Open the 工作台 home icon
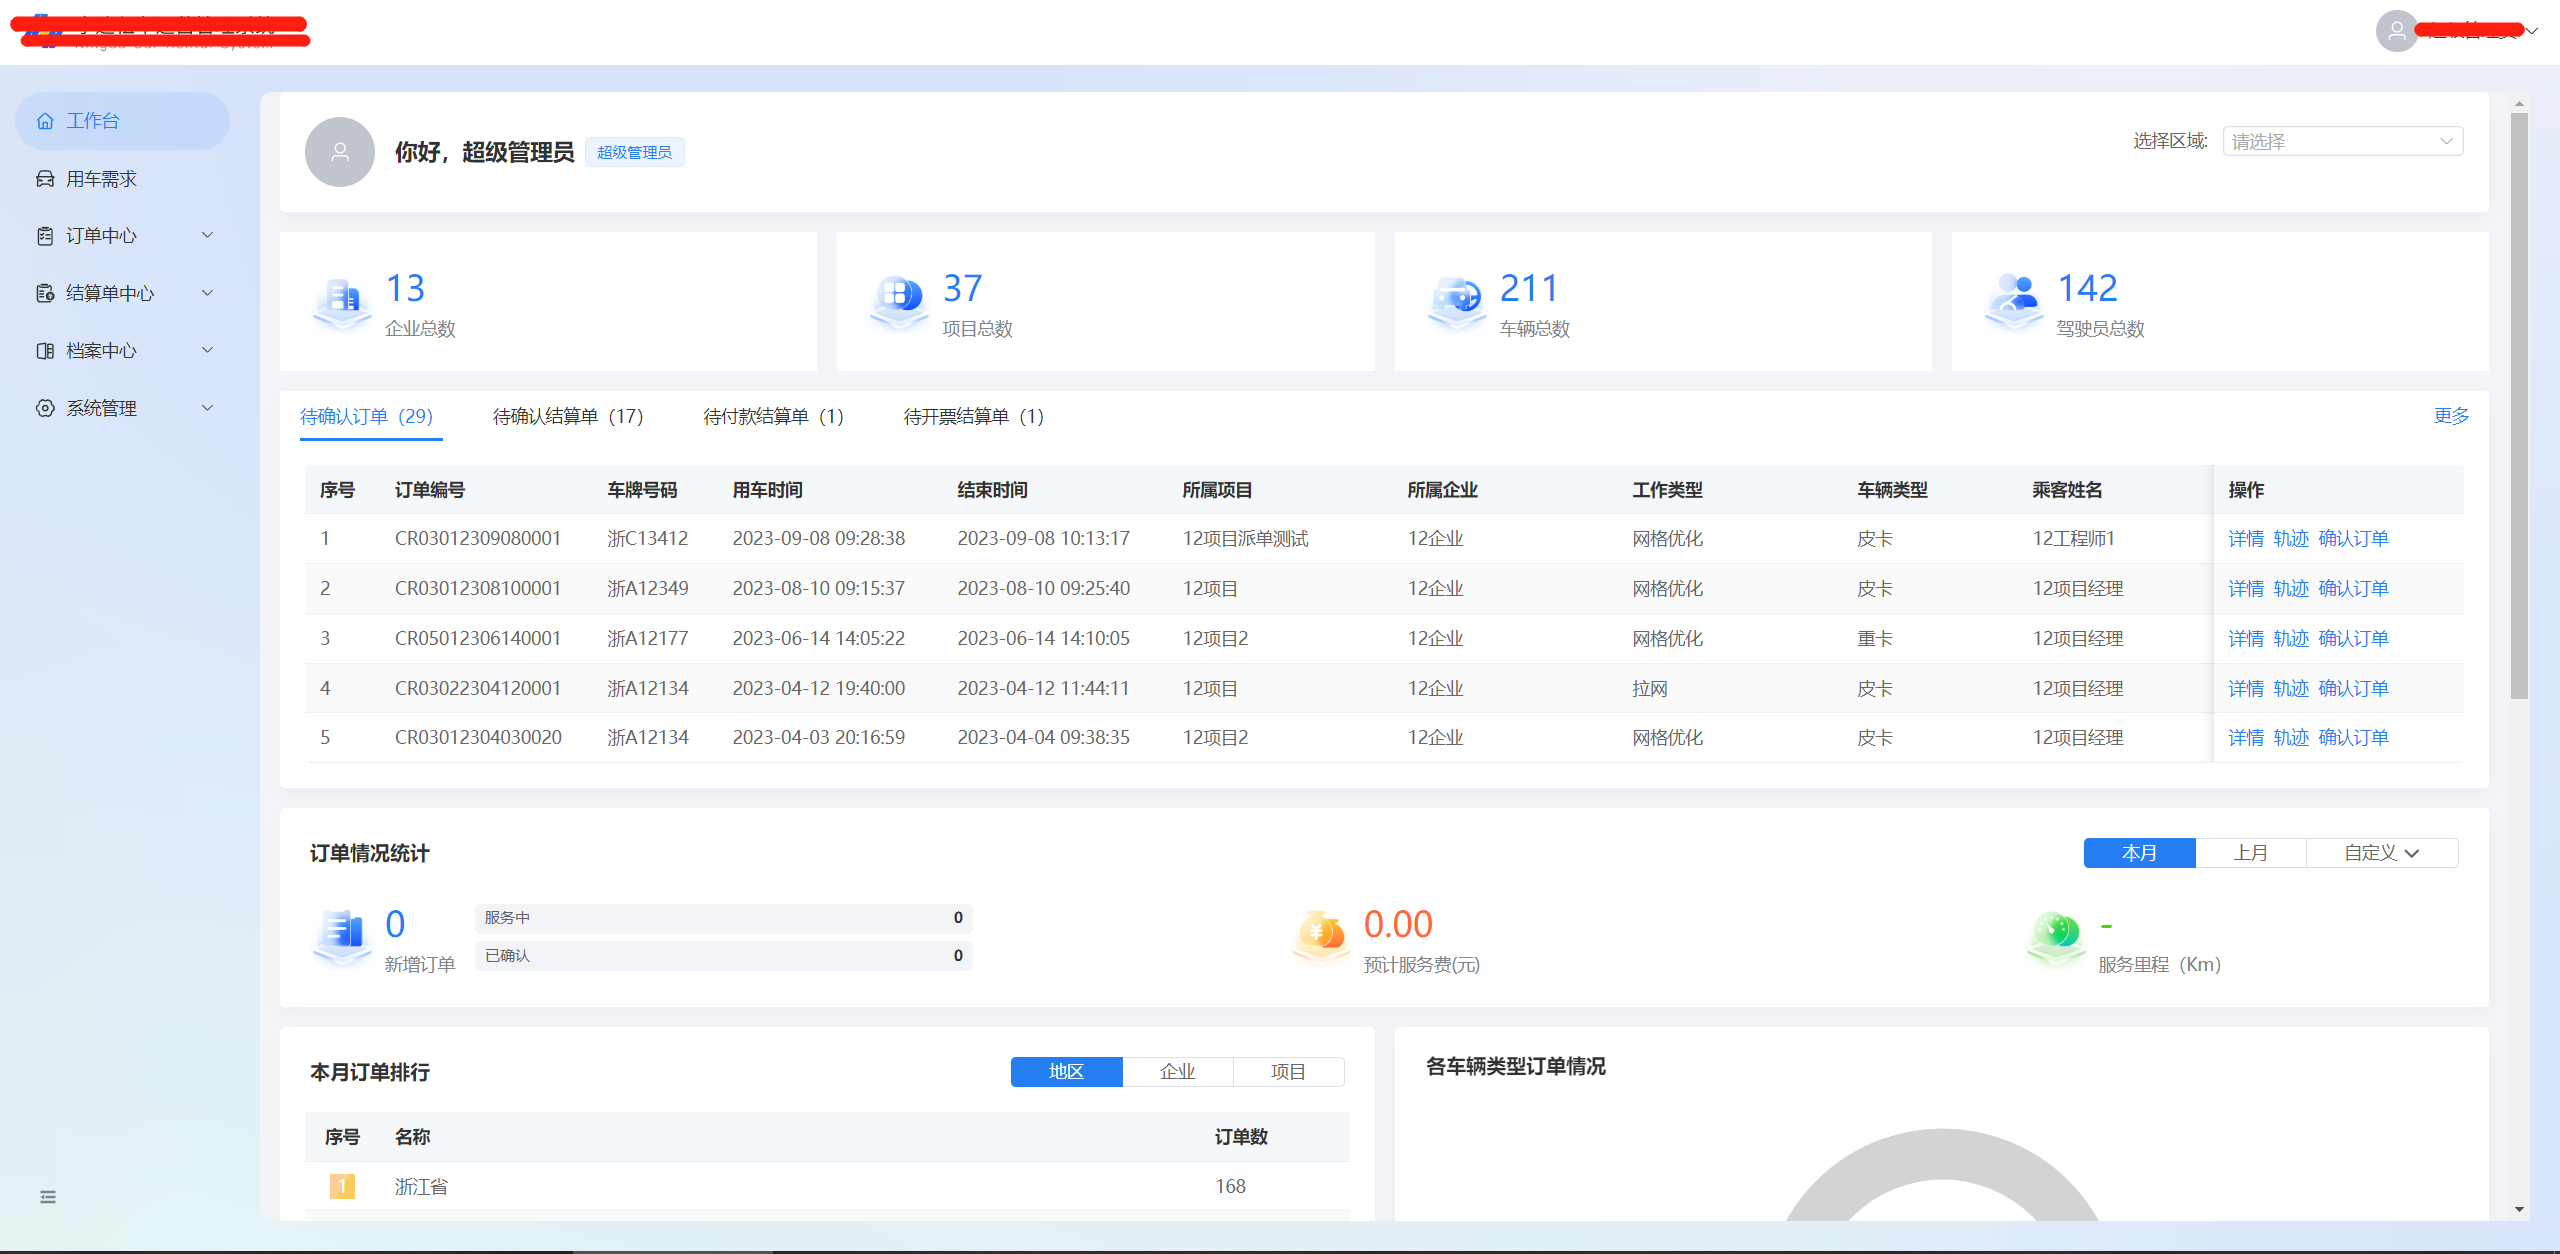The image size is (2560, 1254). point(45,121)
